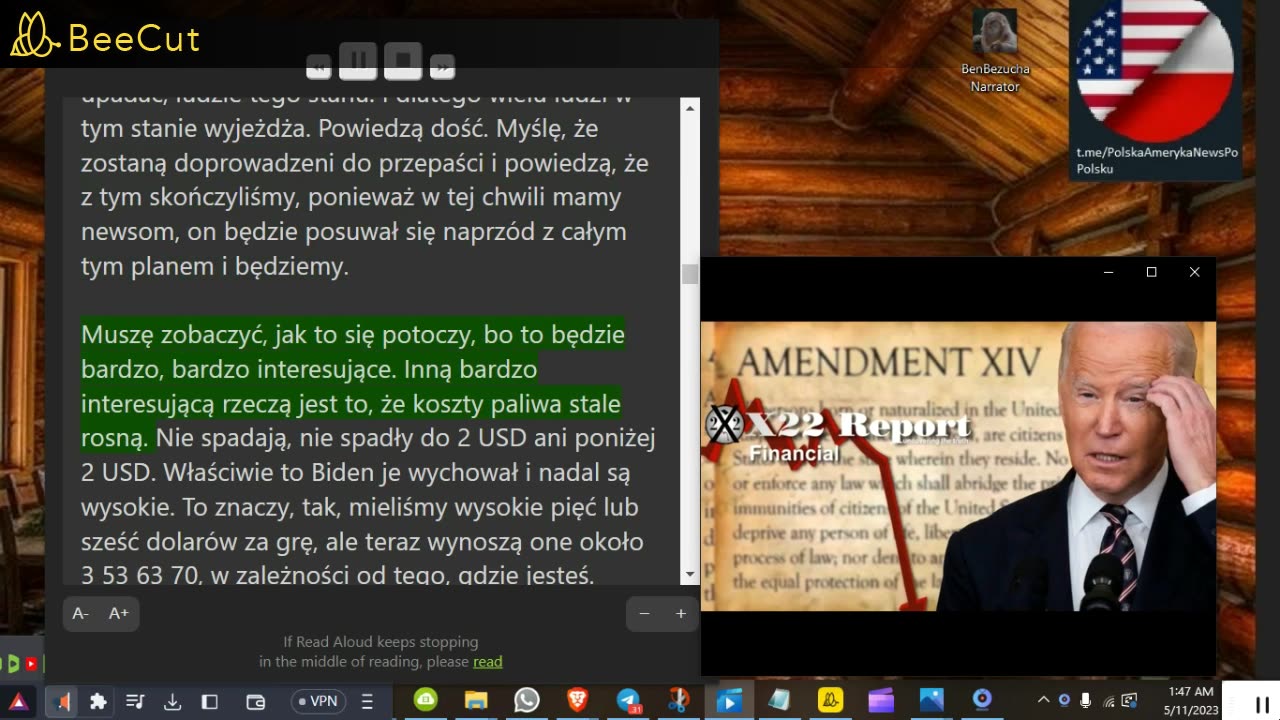Click the pause overlay button at bottom right
This screenshot has height=720, width=1280.
pyautogui.click(x=1262, y=704)
